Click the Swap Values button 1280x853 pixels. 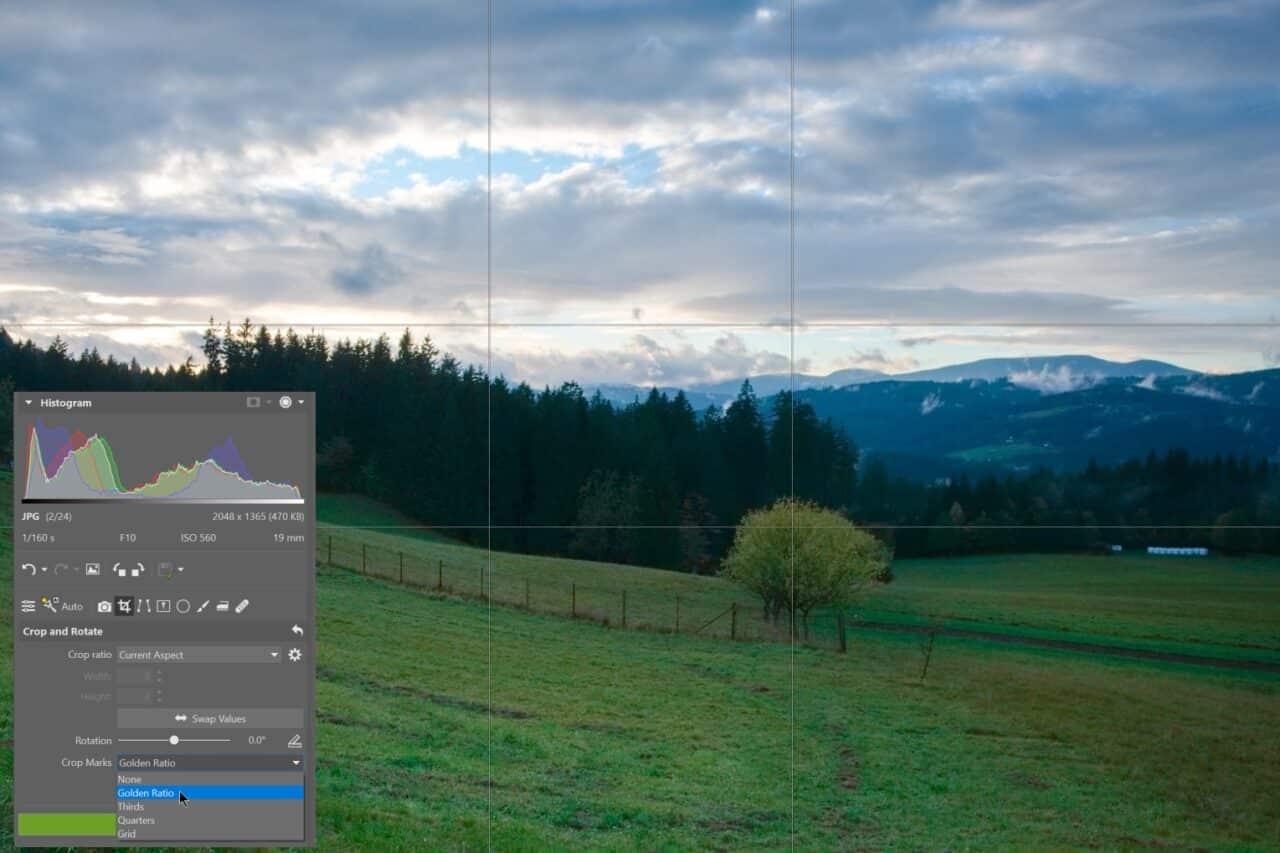[210, 718]
